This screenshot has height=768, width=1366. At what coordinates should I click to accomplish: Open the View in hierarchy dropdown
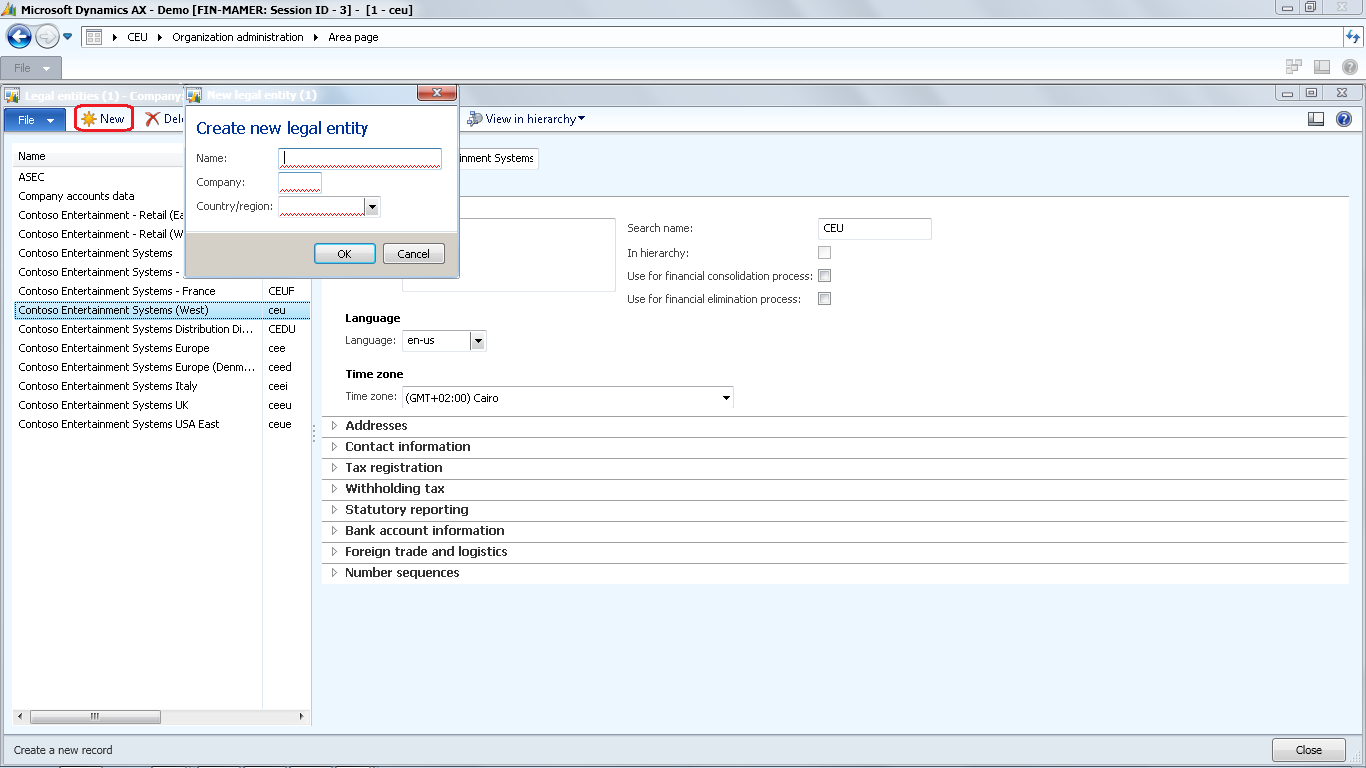526,119
